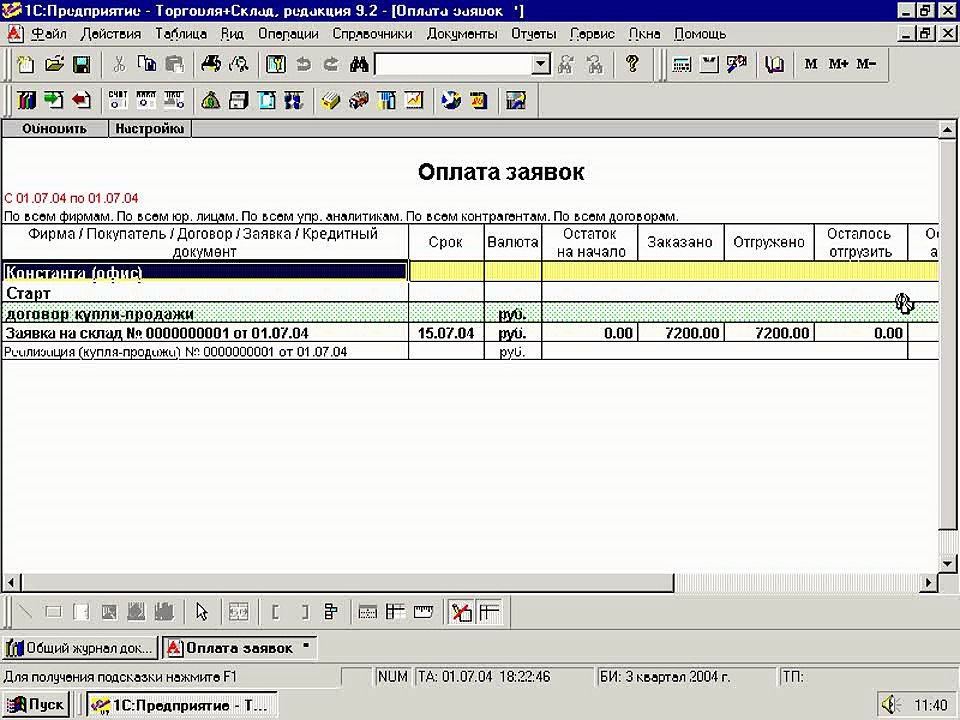960x720 pixels.
Task: Expand the search text dropdown arrow
Action: (x=541, y=64)
